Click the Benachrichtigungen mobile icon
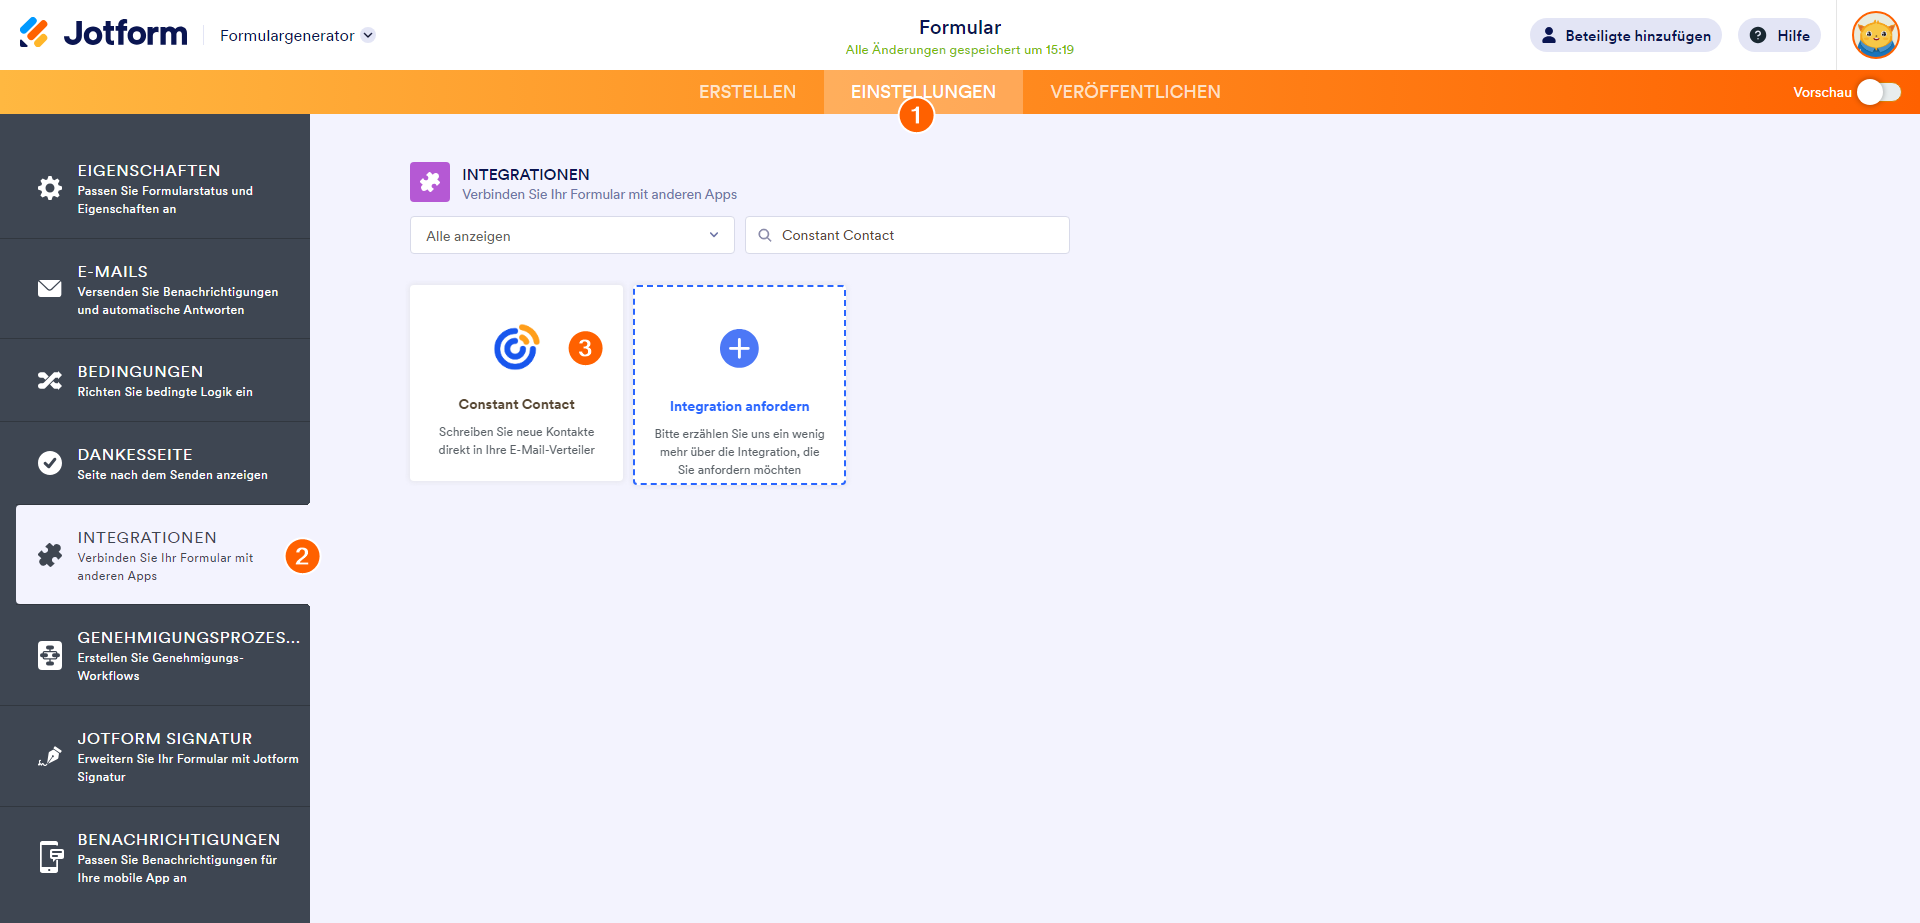The image size is (1920, 923). (x=51, y=857)
